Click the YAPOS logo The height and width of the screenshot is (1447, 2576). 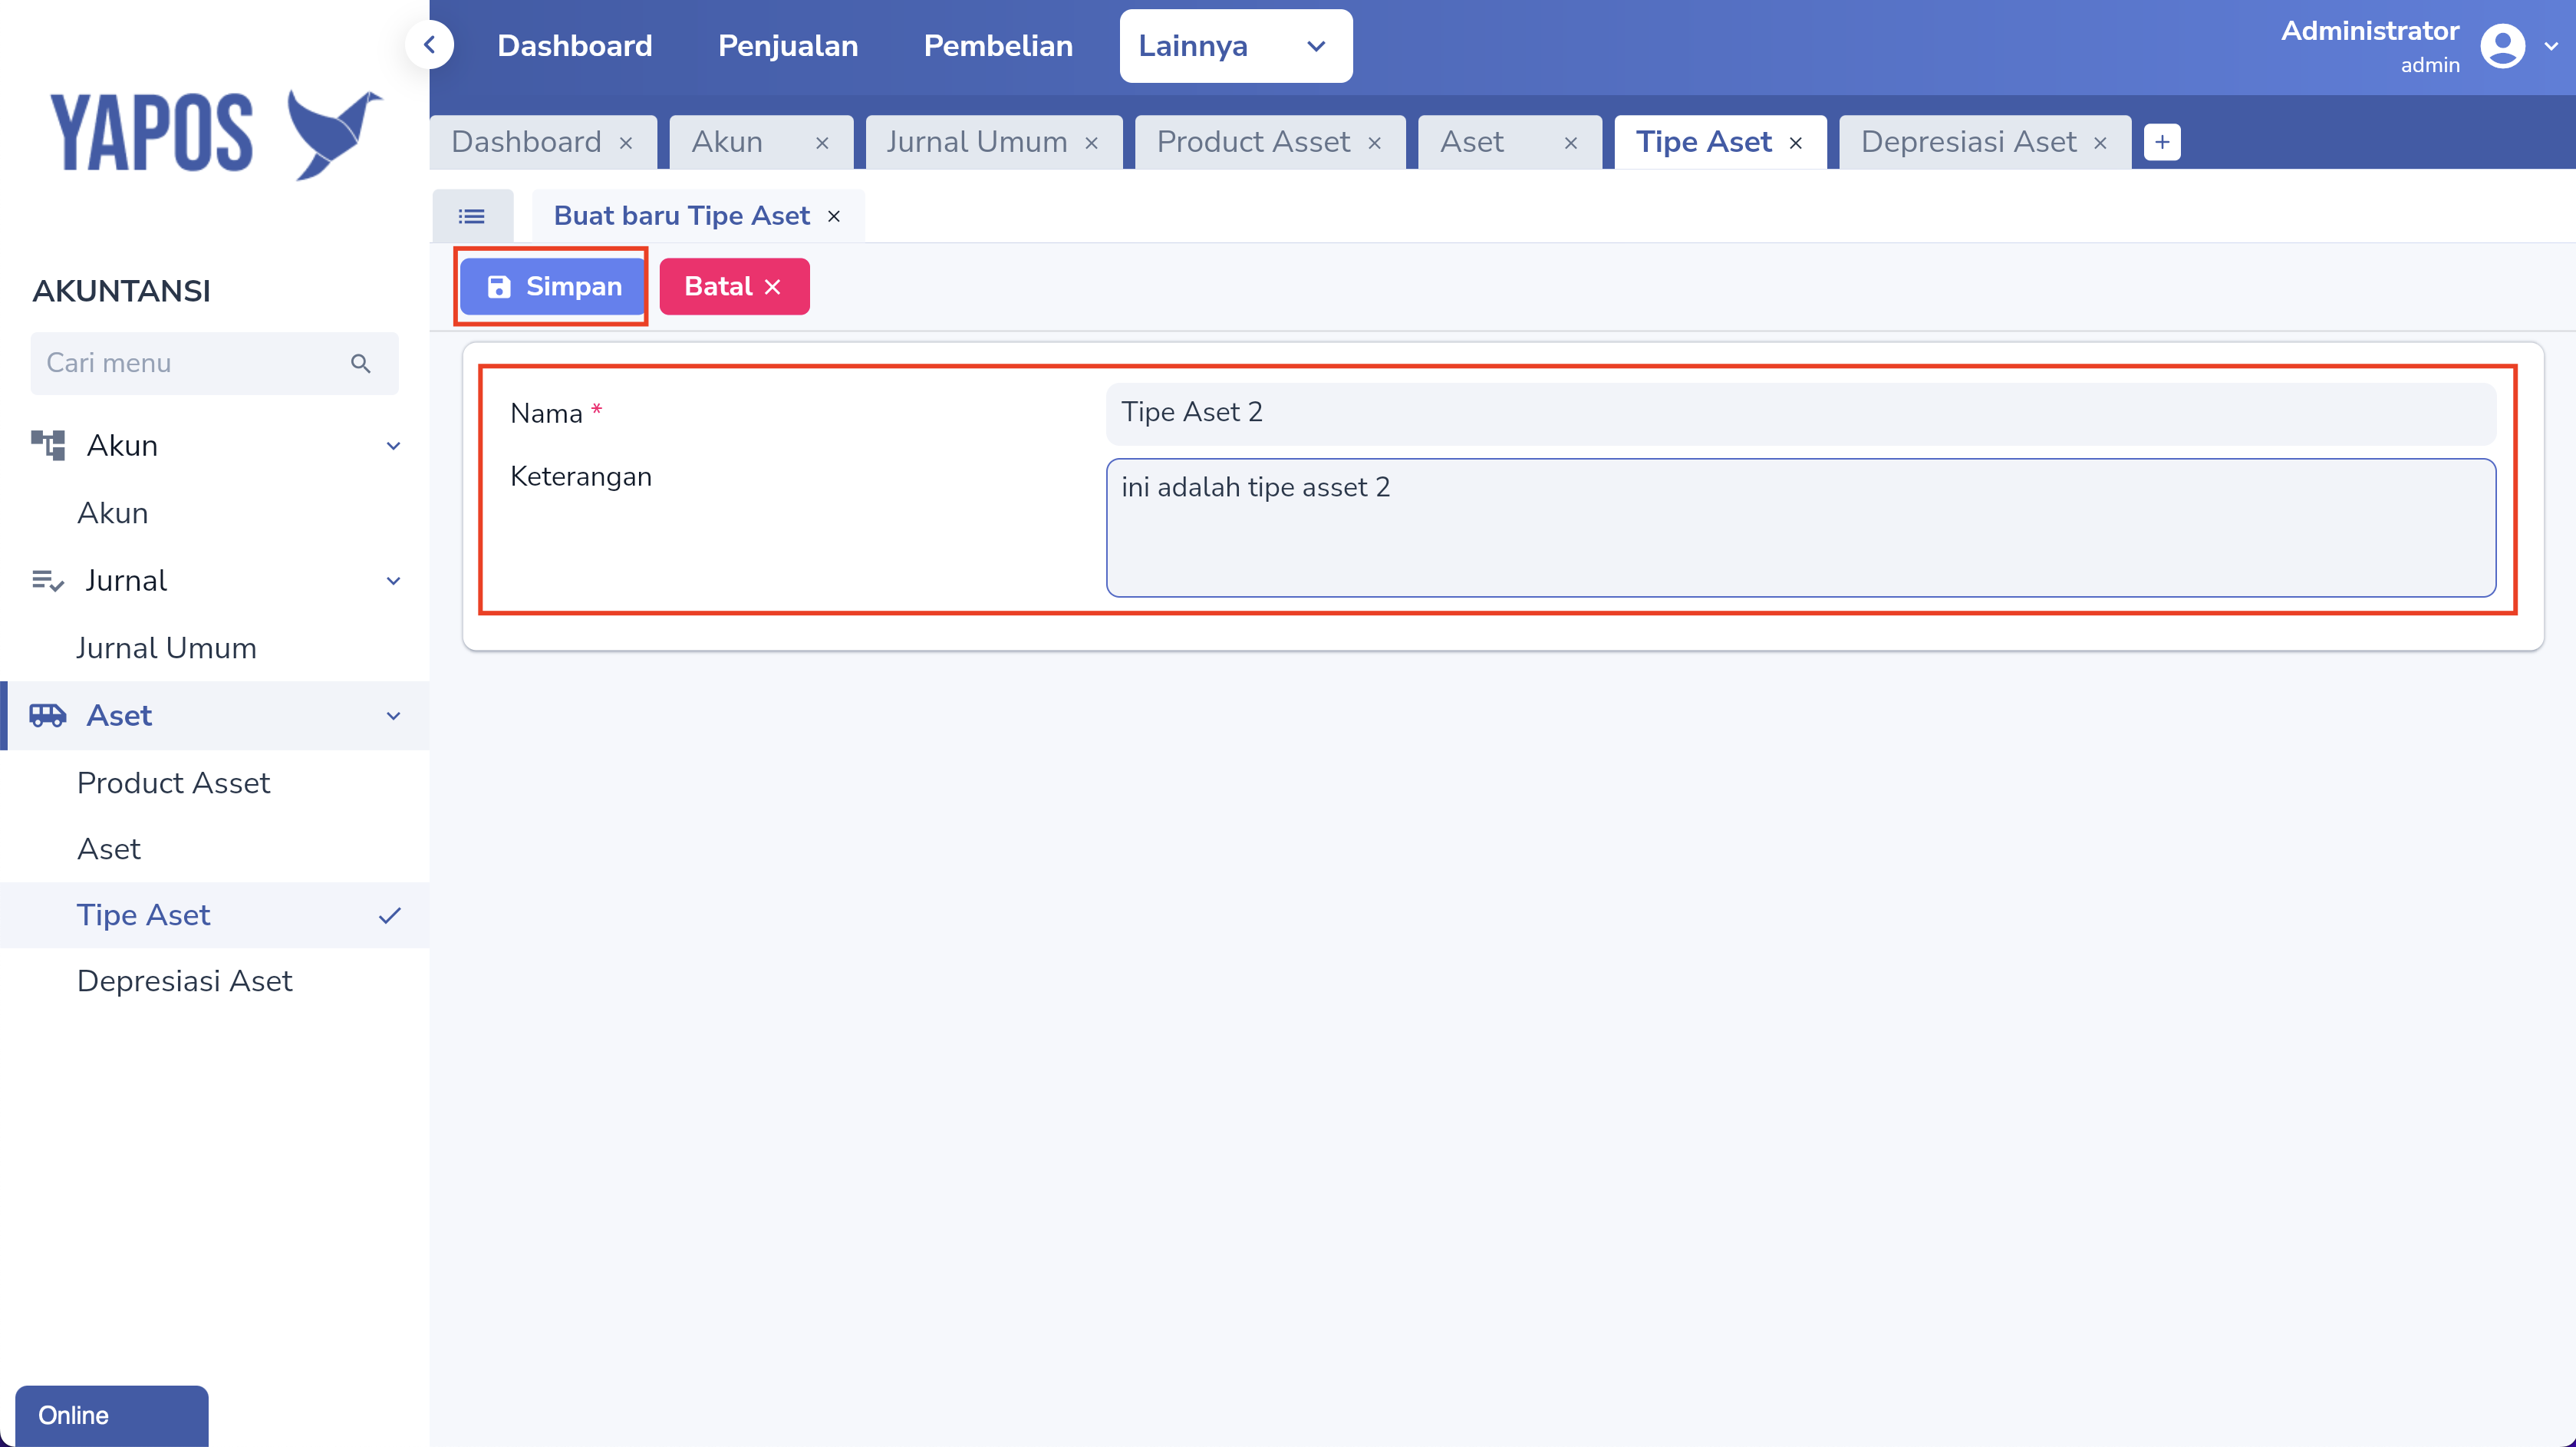(216, 134)
